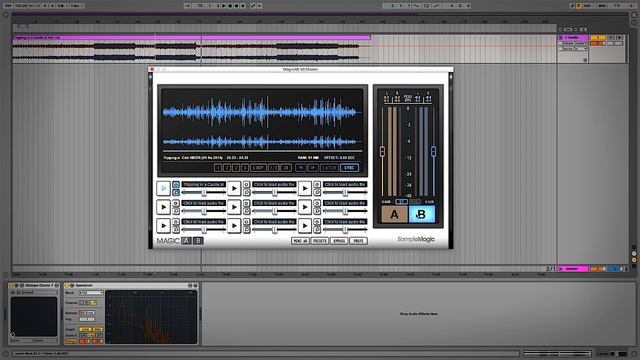Switch monitoring to source A

(394, 214)
